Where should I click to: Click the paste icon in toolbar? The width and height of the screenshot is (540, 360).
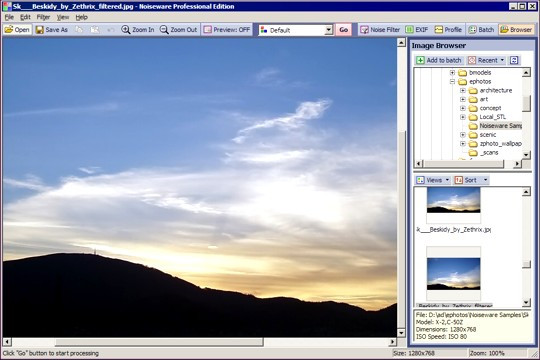[x=95, y=30]
